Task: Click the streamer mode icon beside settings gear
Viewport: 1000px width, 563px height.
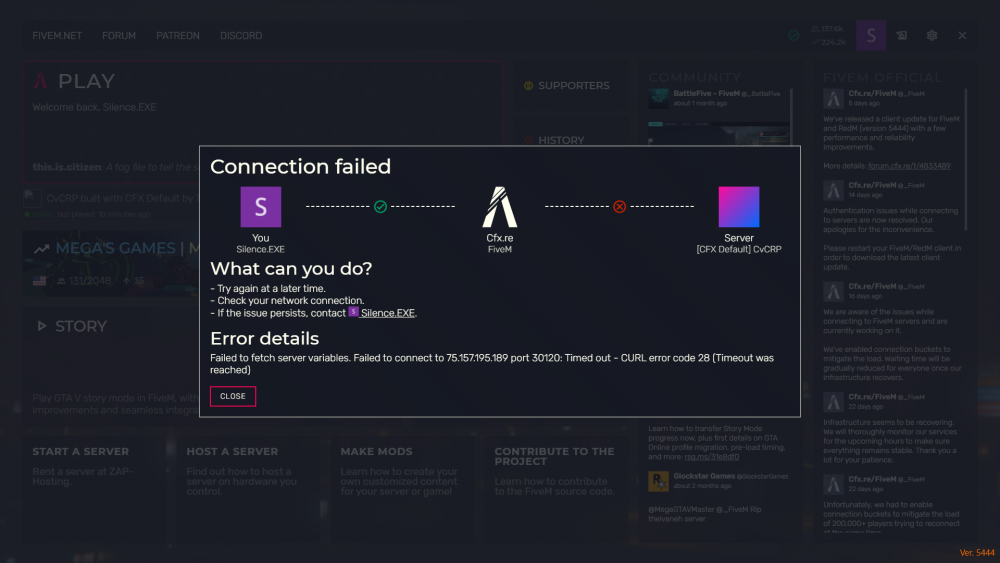Action: [x=901, y=35]
